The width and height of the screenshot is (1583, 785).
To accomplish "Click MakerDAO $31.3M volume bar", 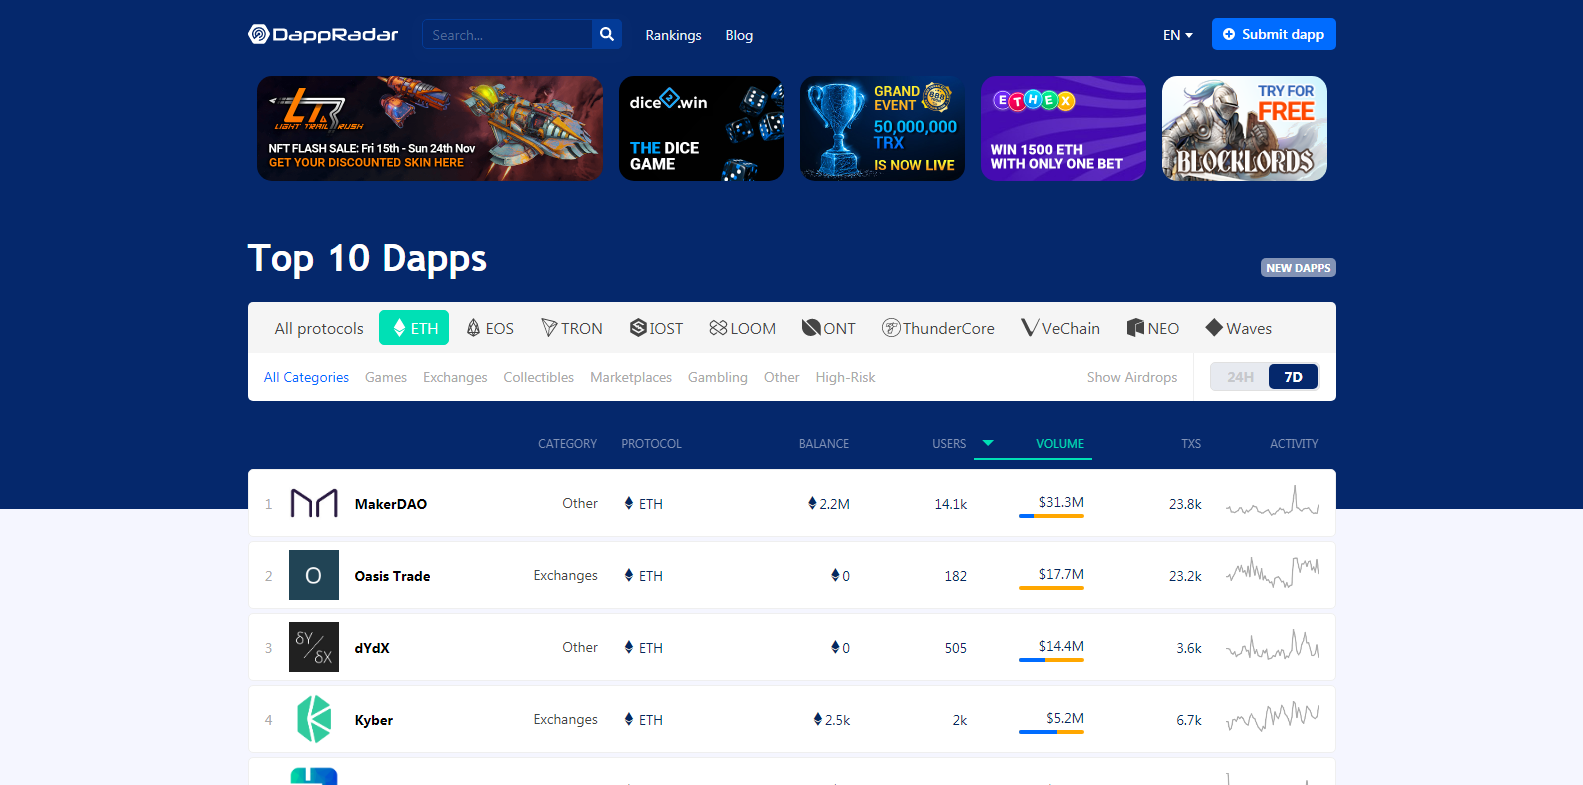I will pyautogui.click(x=1051, y=516).
